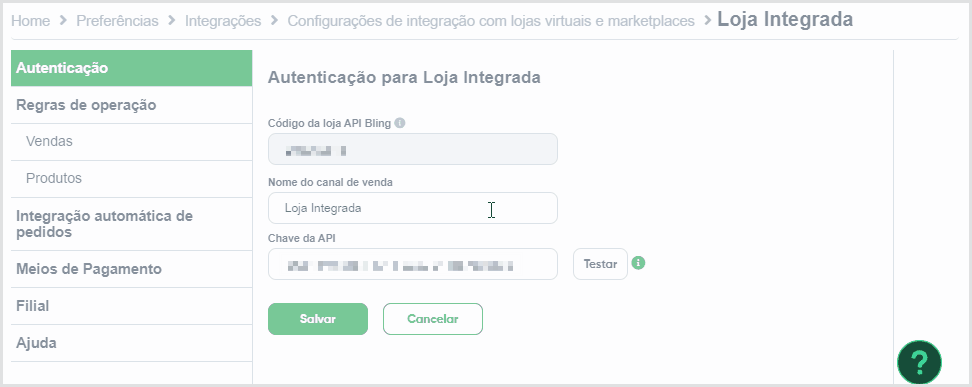Click the green info icon next to Testar

tap(638, 263)
